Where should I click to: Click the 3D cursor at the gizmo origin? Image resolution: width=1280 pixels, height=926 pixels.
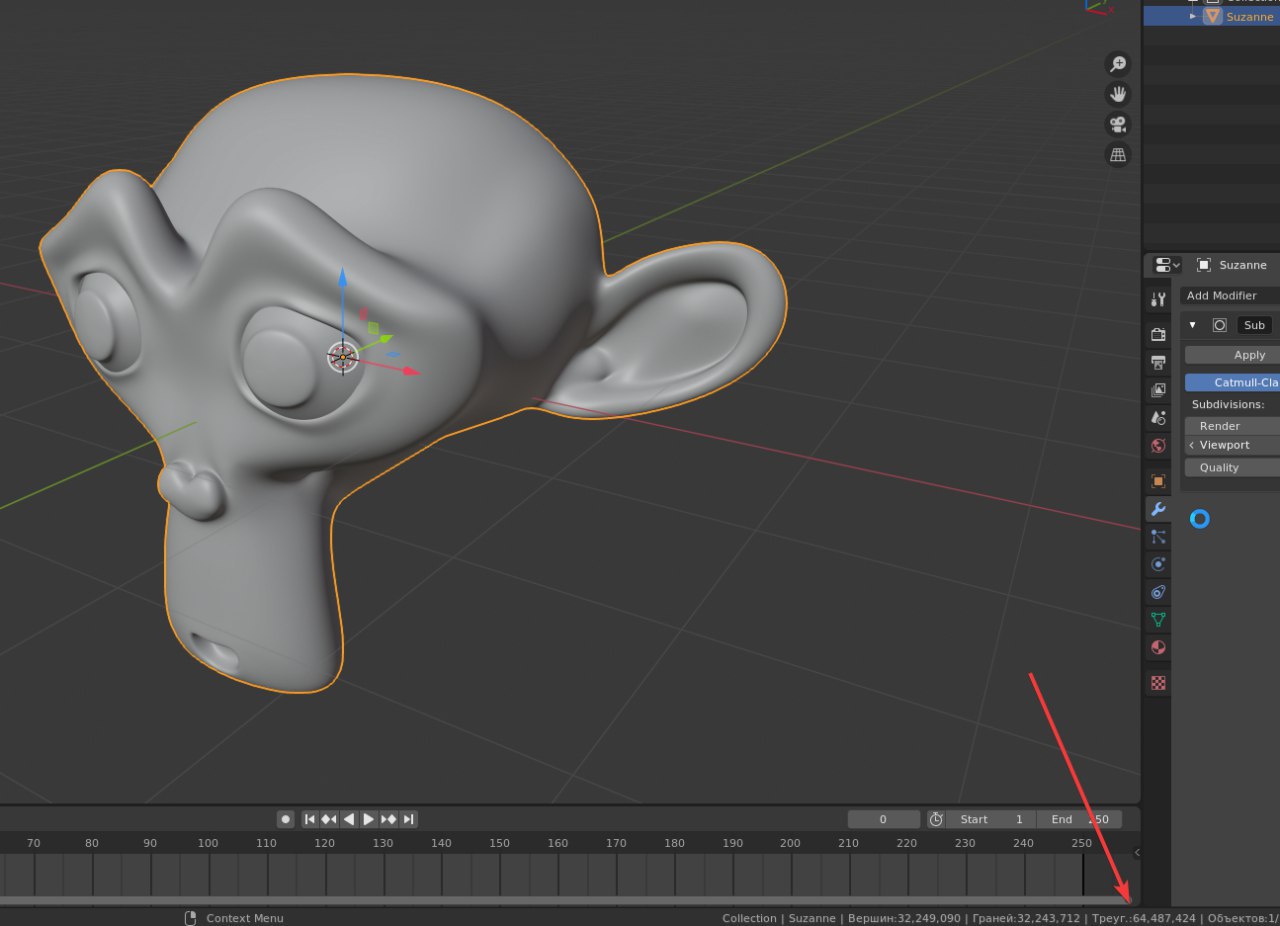342,356
